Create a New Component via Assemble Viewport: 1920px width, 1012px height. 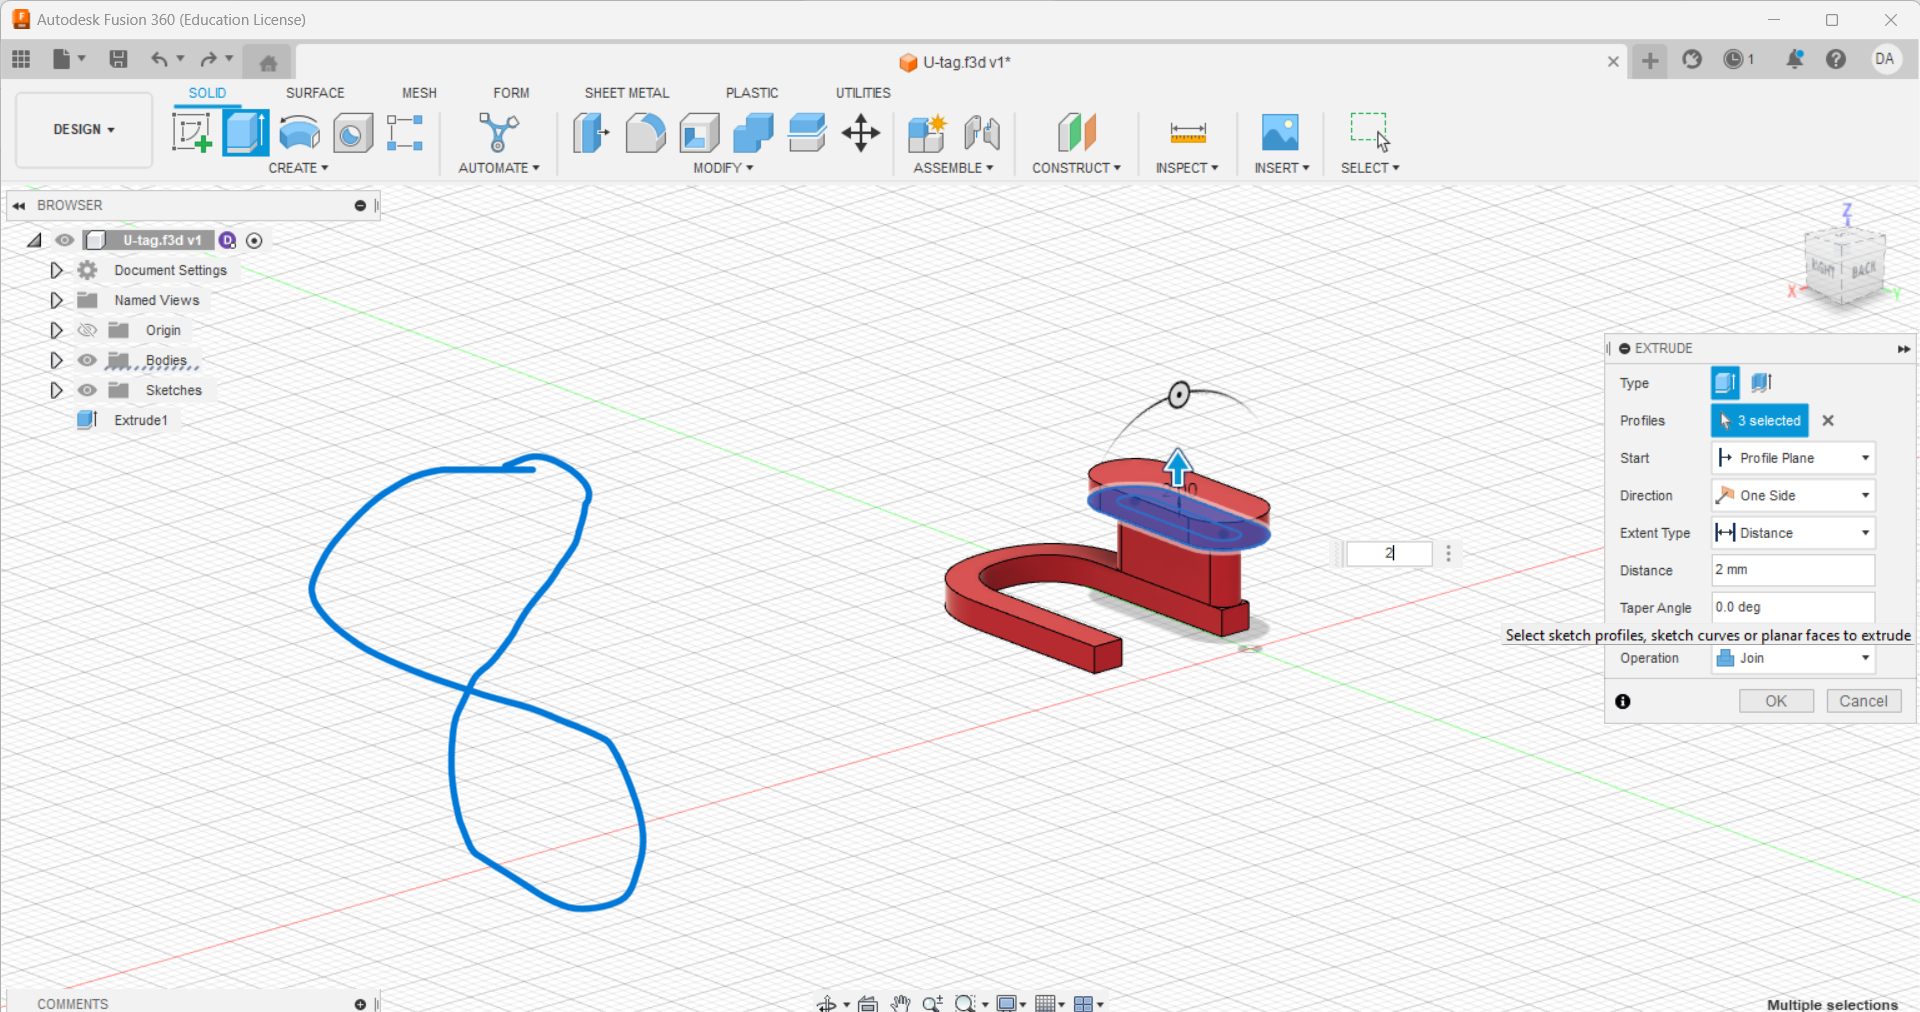click(926, 133)
